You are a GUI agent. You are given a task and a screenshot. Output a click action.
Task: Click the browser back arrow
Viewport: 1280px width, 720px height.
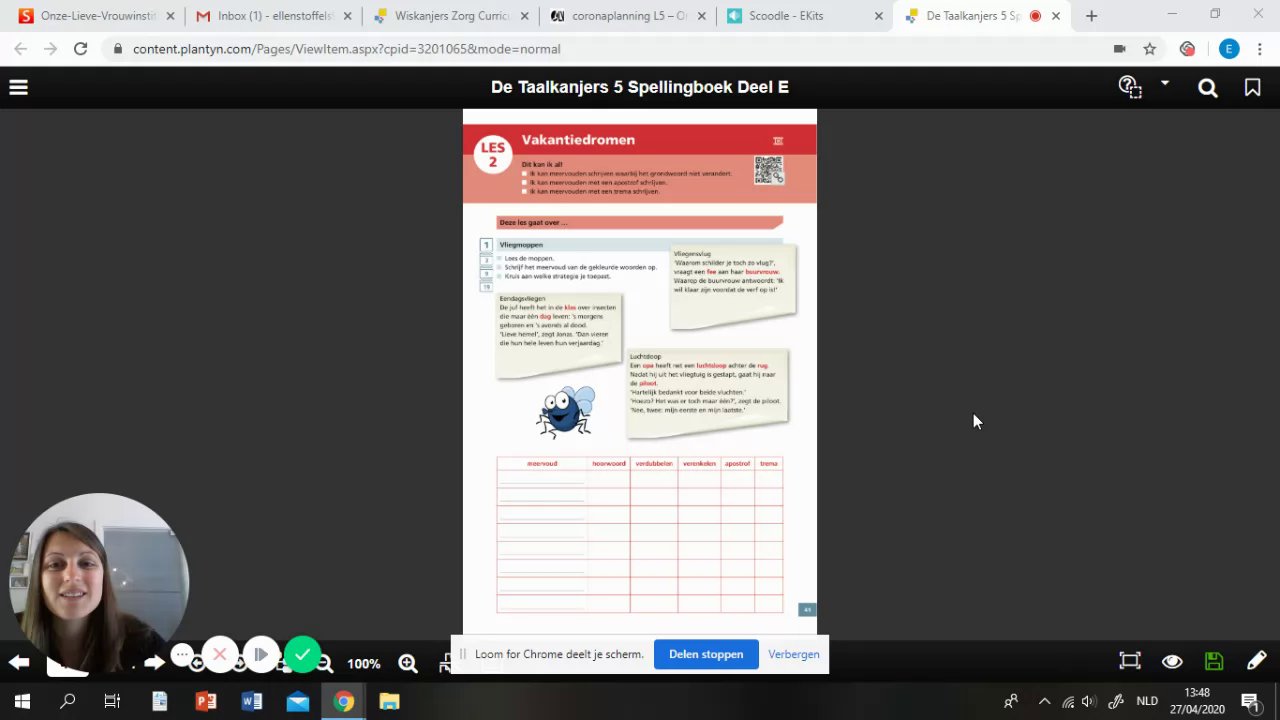(x=21, y=49)
